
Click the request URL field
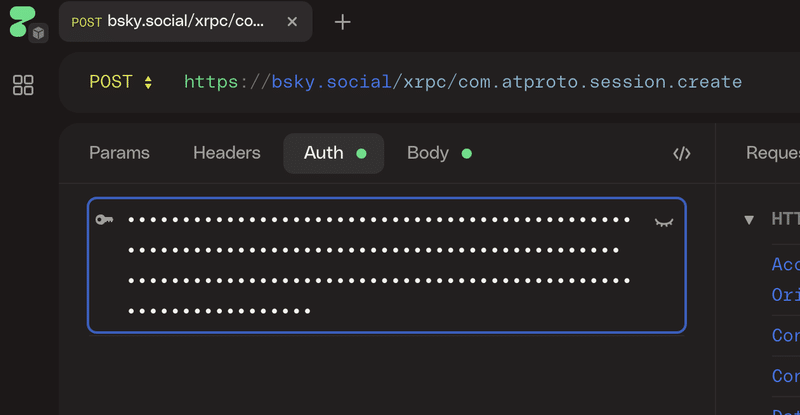tap(463, 82)
